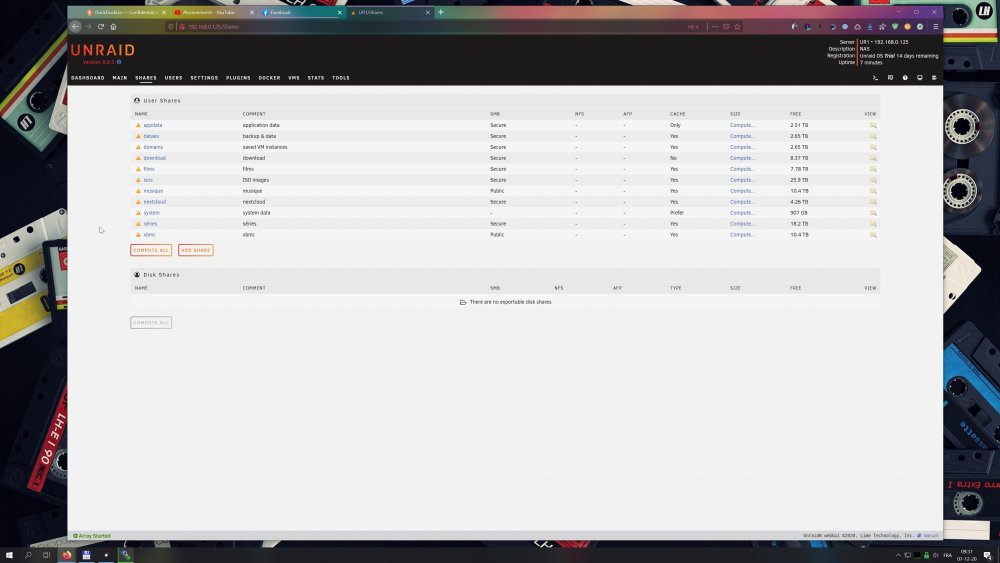Screen dimensions: 1000x563
Task: Compute size for the appdata share
Action: 742,125
